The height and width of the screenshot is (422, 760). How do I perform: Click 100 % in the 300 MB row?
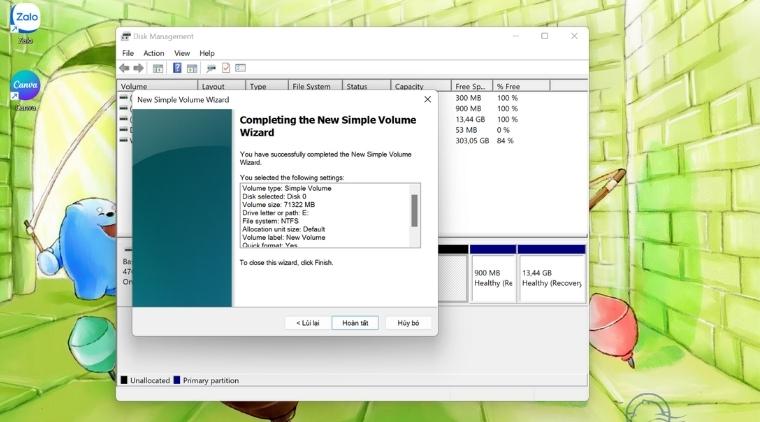(x=507, y=98)
